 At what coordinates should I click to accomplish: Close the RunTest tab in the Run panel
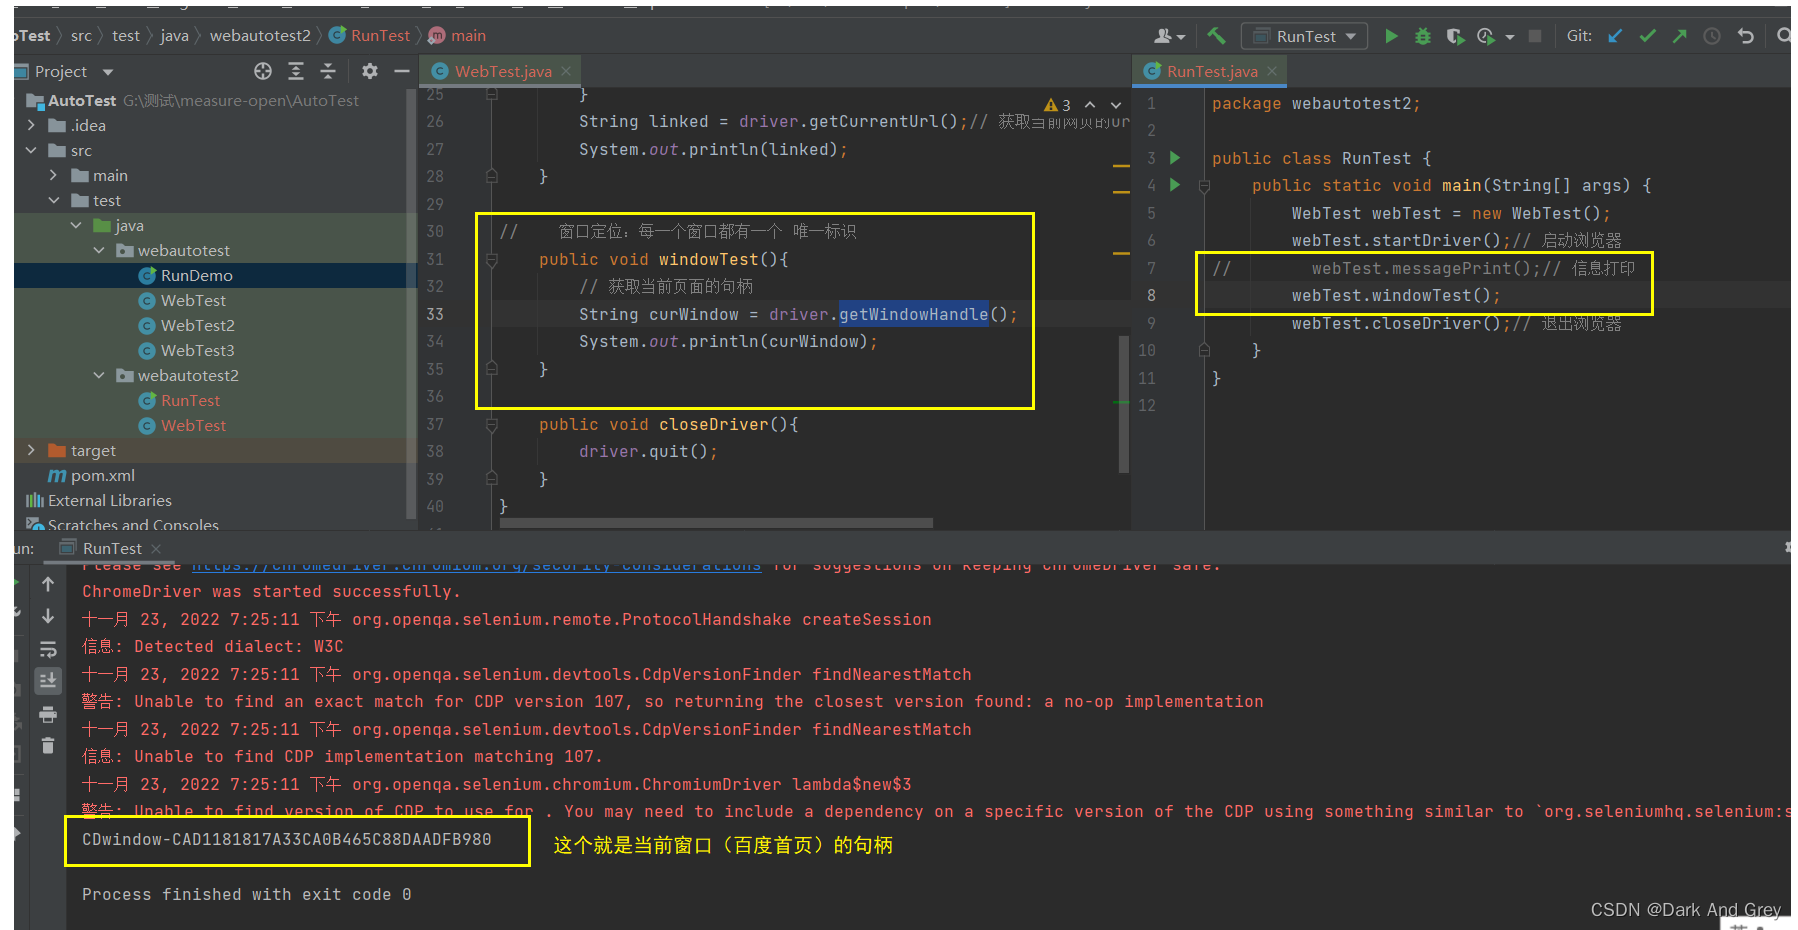pyautogui.click(x=156, y=548)
